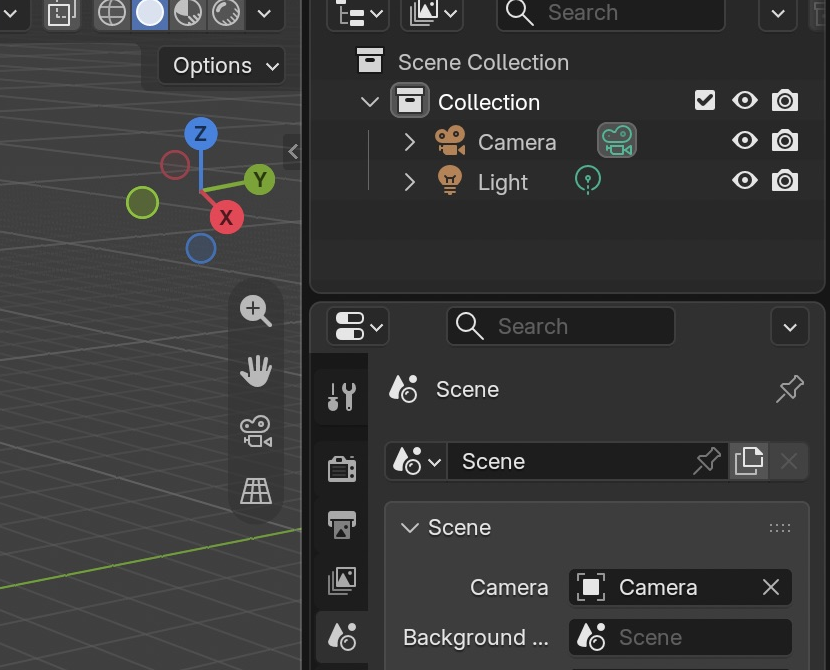Switch to rendered viewport shading
Screen dimensions: 830x670
[226, 13]
